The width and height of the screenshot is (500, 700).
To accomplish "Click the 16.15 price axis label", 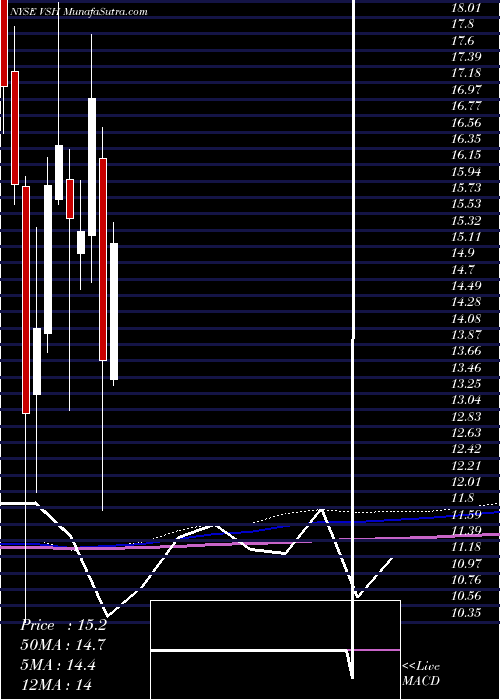I will coord(465,154).
